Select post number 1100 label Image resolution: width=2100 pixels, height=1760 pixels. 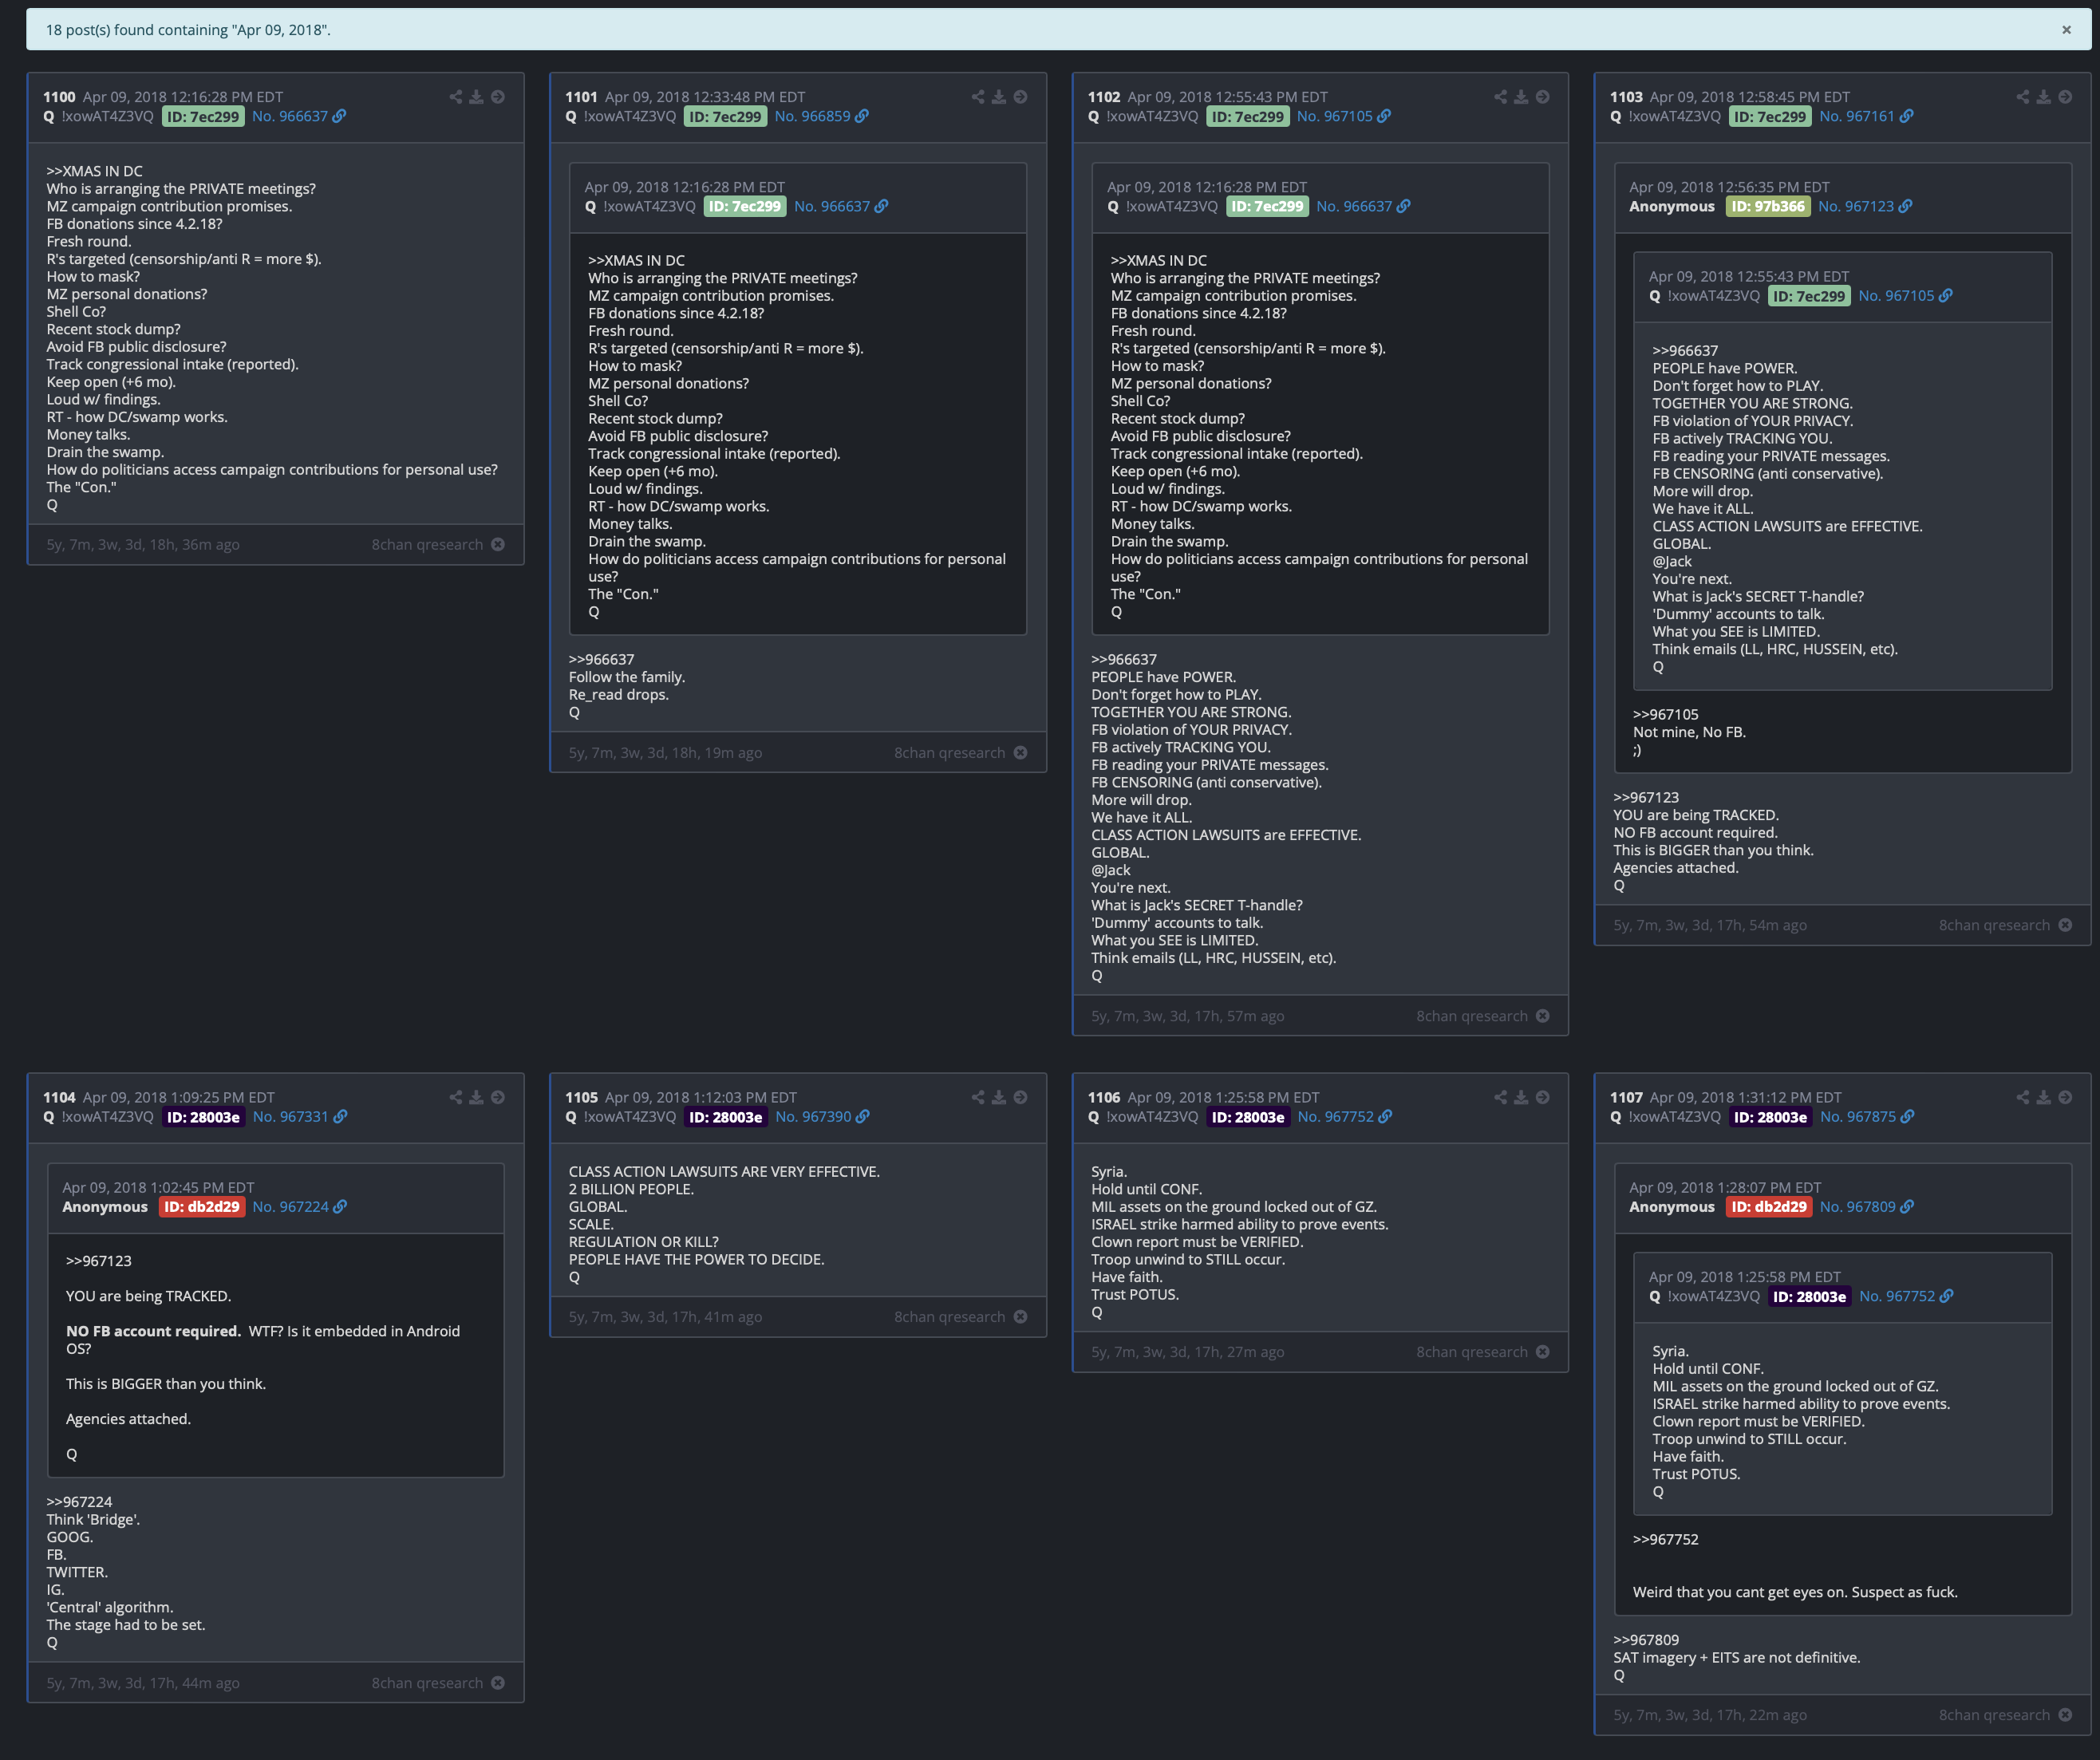[59, 97]
